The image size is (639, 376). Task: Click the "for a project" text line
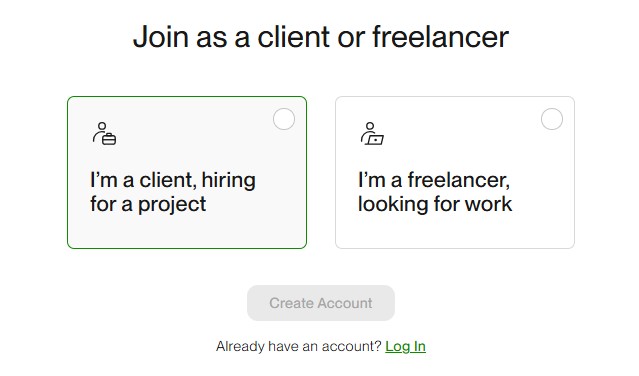coord(148,204)
